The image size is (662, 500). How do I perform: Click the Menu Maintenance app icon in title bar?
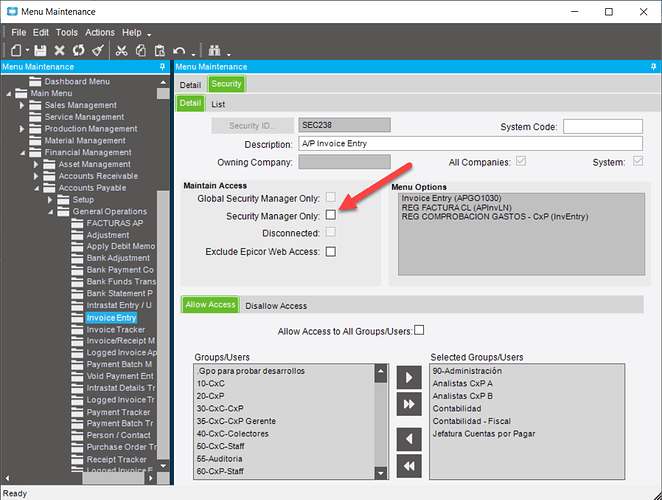12,11
